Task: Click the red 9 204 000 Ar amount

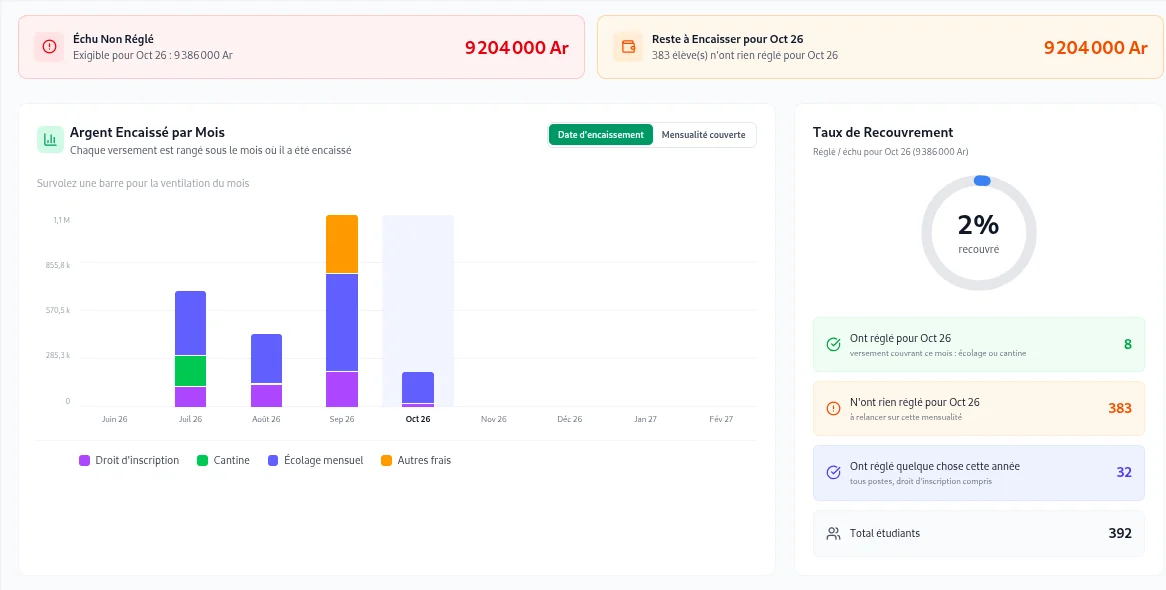Action: [x=517, y=48]
